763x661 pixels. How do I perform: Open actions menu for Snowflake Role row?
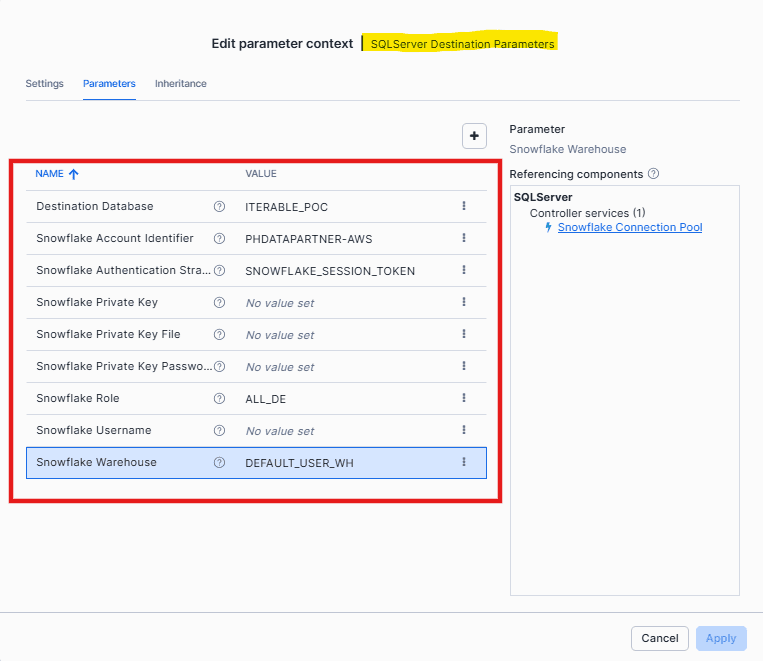click(464, 398)
